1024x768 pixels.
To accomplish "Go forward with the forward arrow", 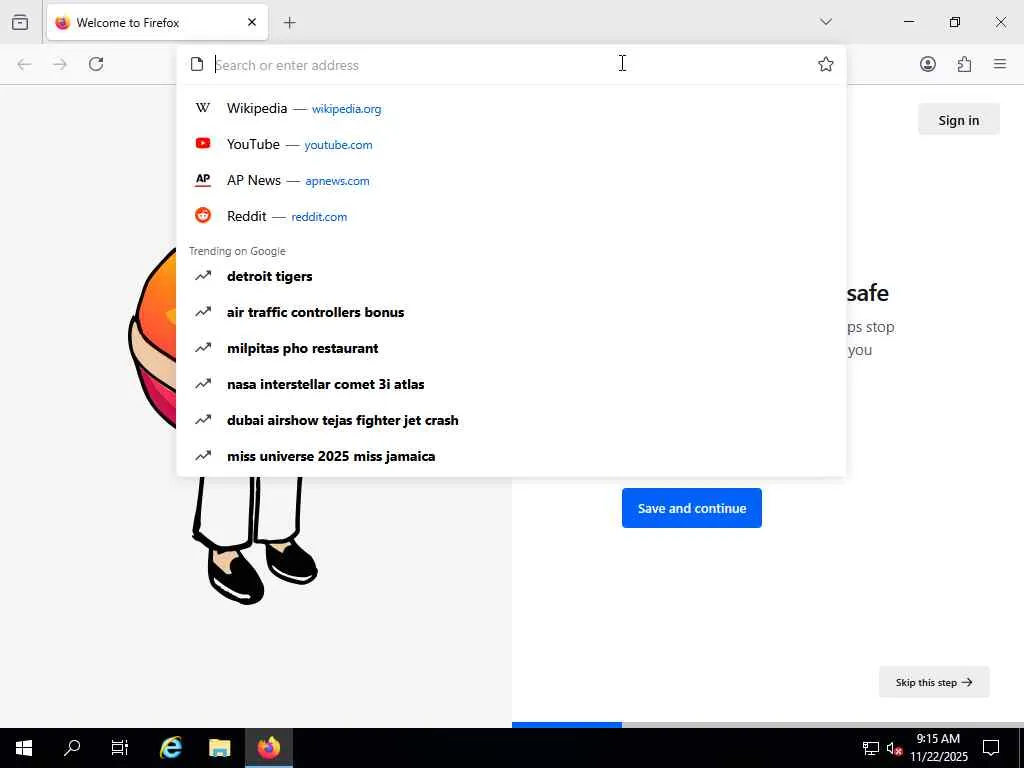I will pos(60,64).
